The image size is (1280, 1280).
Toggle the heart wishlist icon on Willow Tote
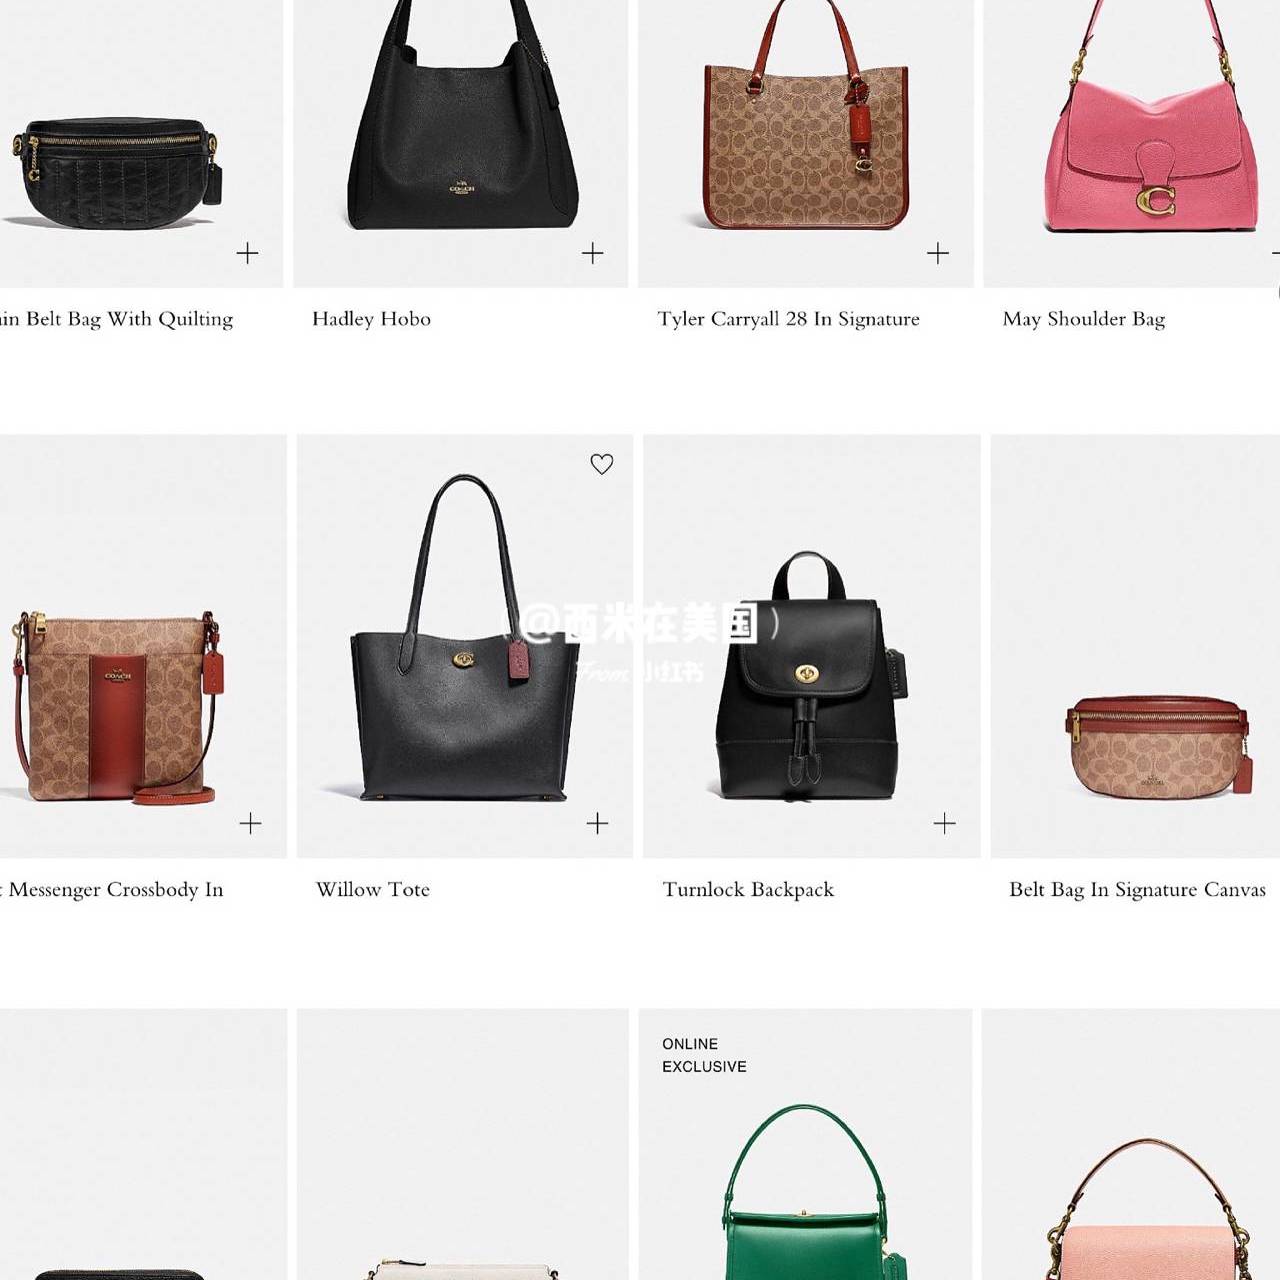point(601,464)
